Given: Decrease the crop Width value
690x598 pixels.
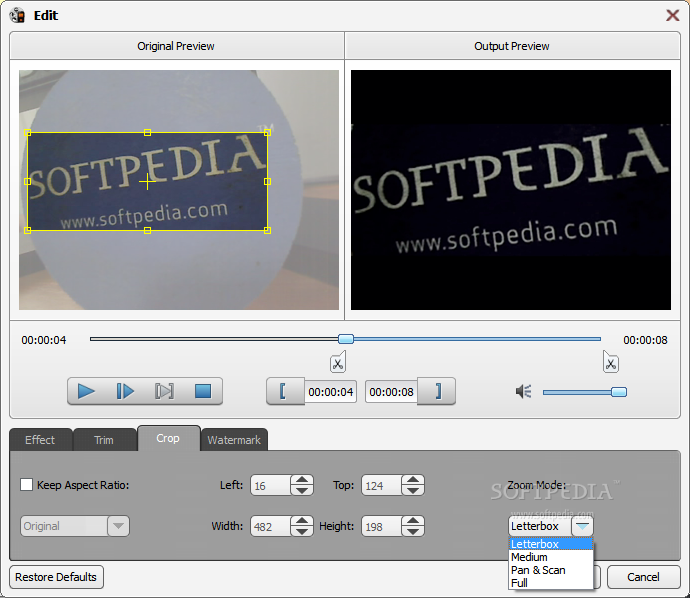Looking at the screenshot, I should click(x=302, y=531).
